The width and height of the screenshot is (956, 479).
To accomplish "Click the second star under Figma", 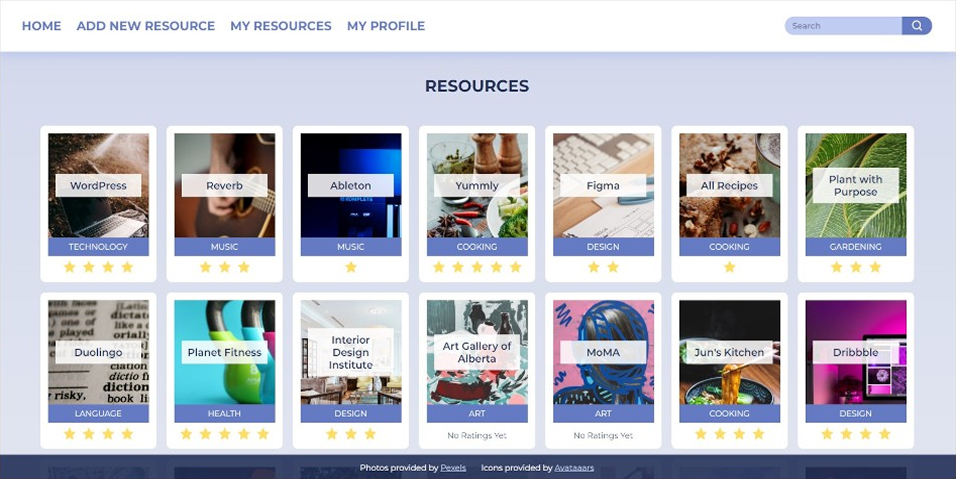I will (x=613, y=267).
